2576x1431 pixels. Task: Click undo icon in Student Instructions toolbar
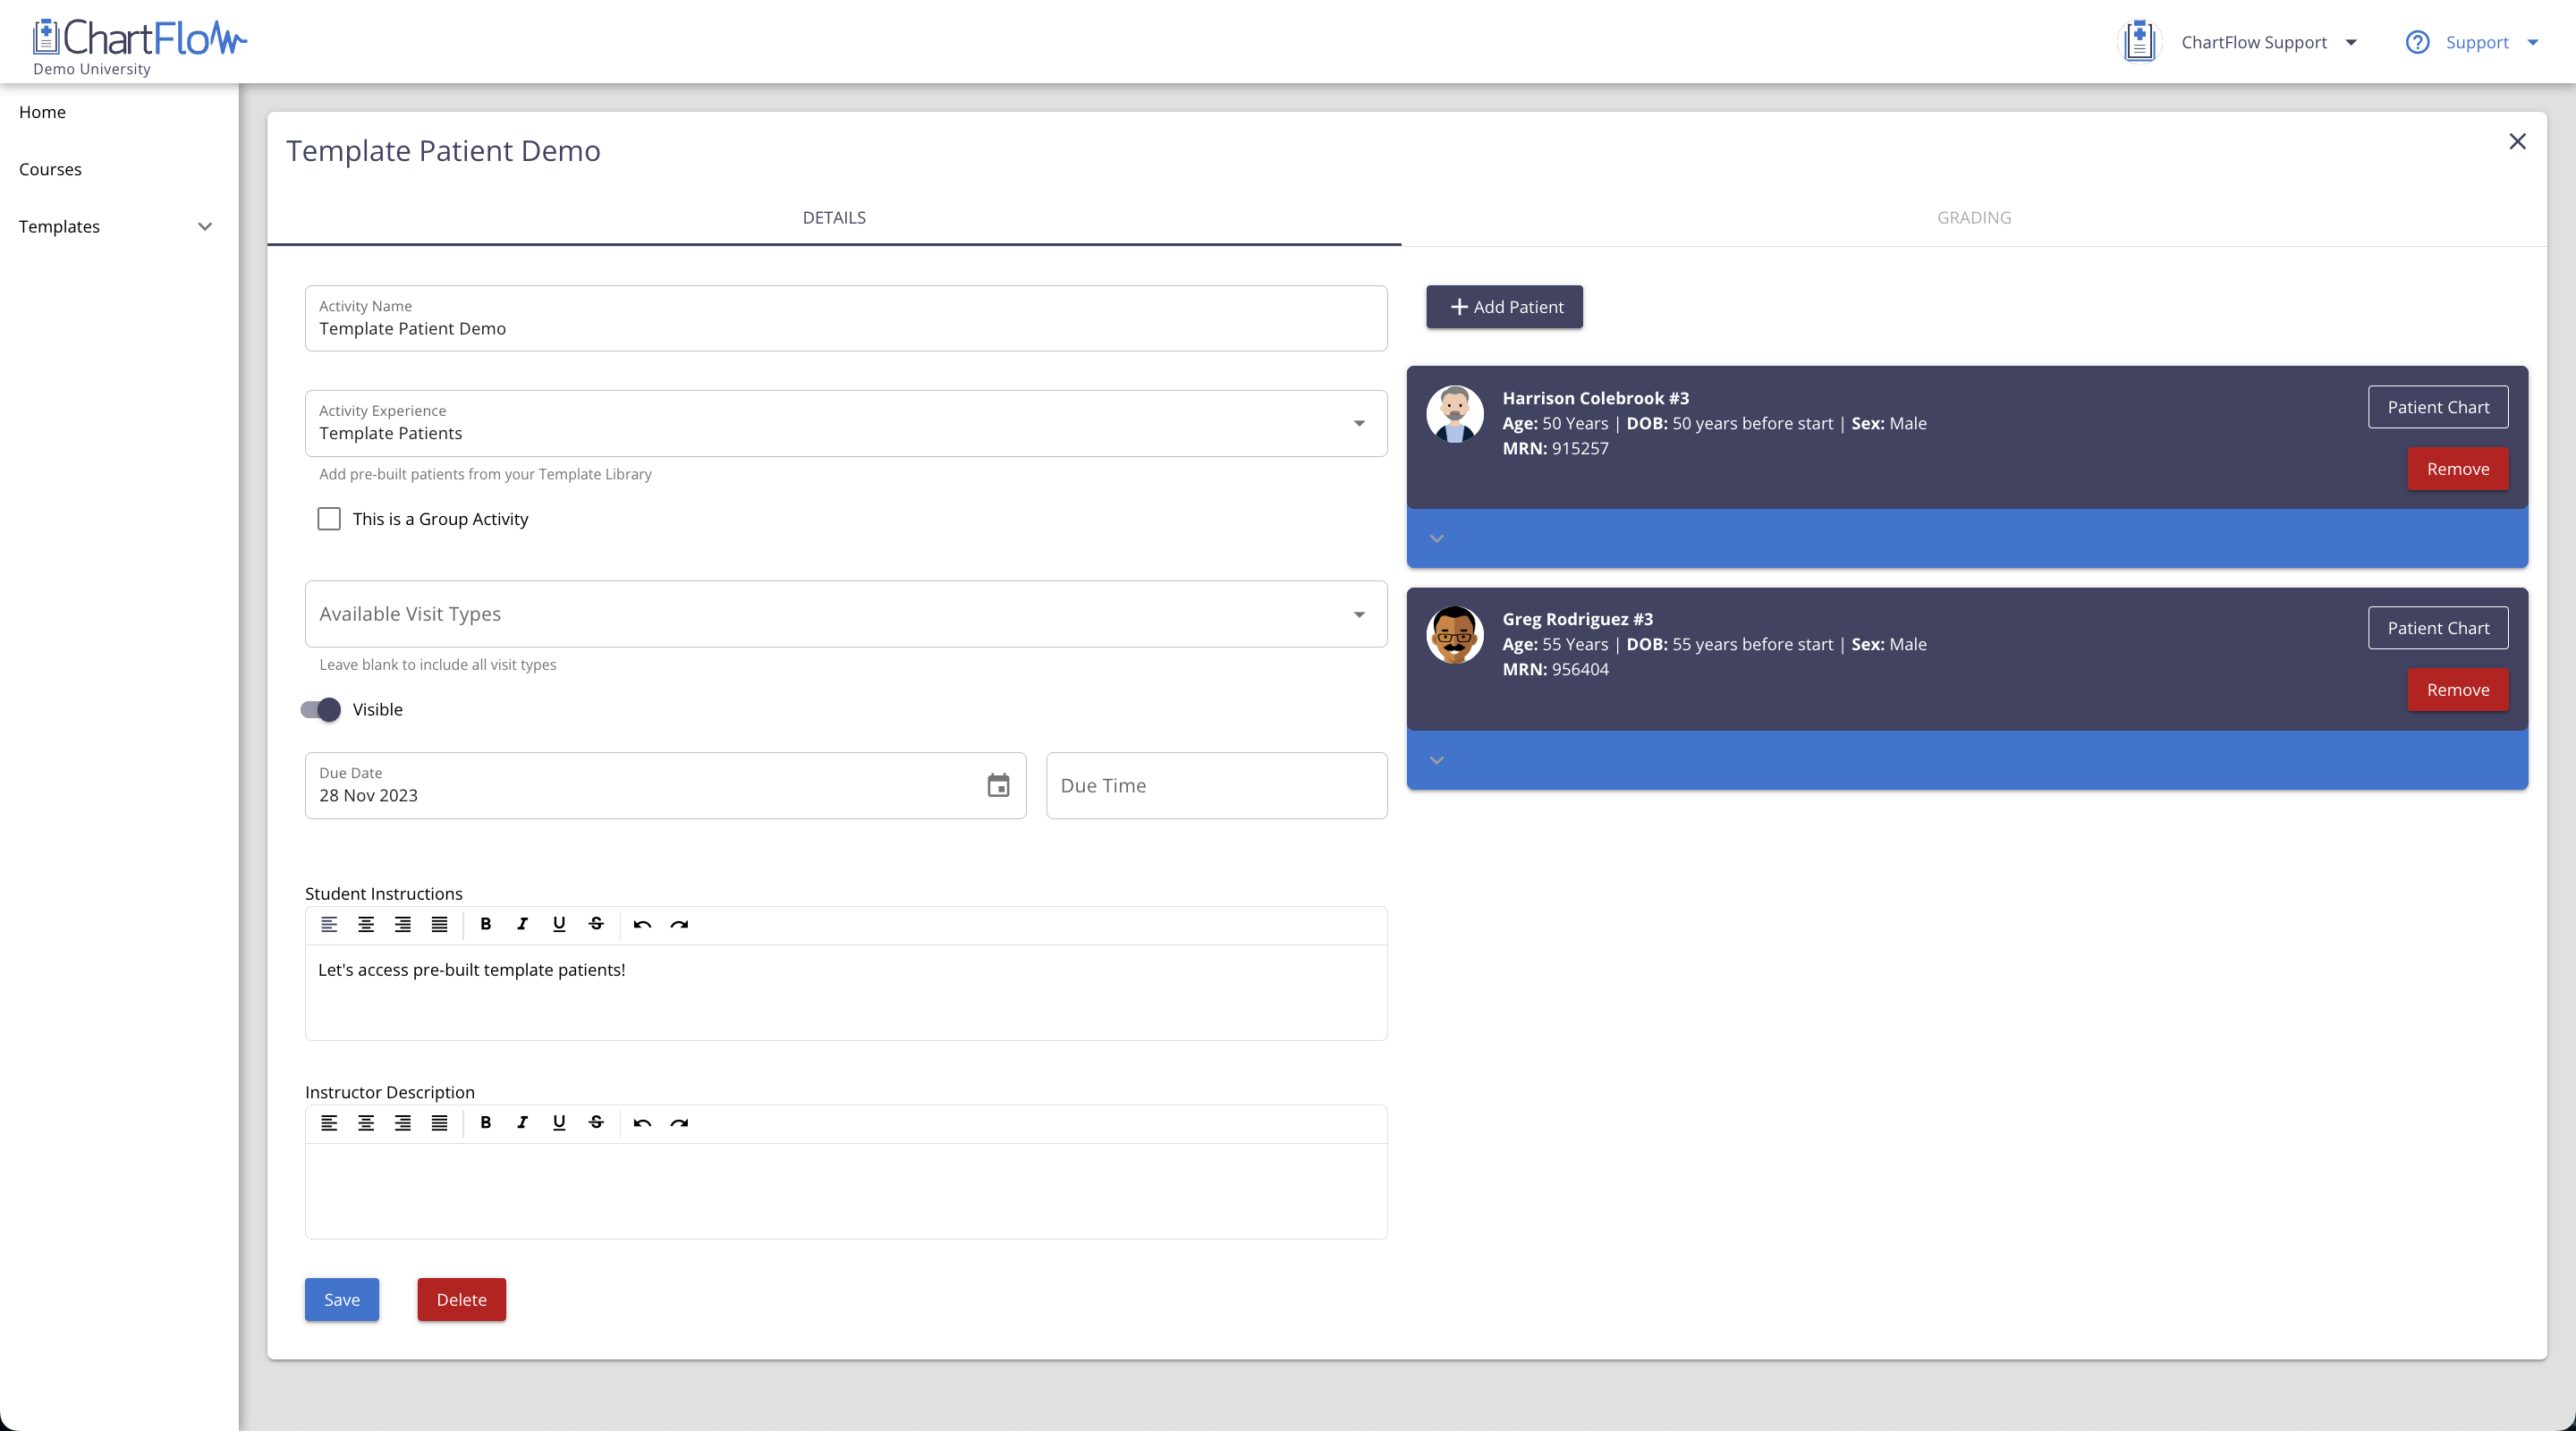642,924
